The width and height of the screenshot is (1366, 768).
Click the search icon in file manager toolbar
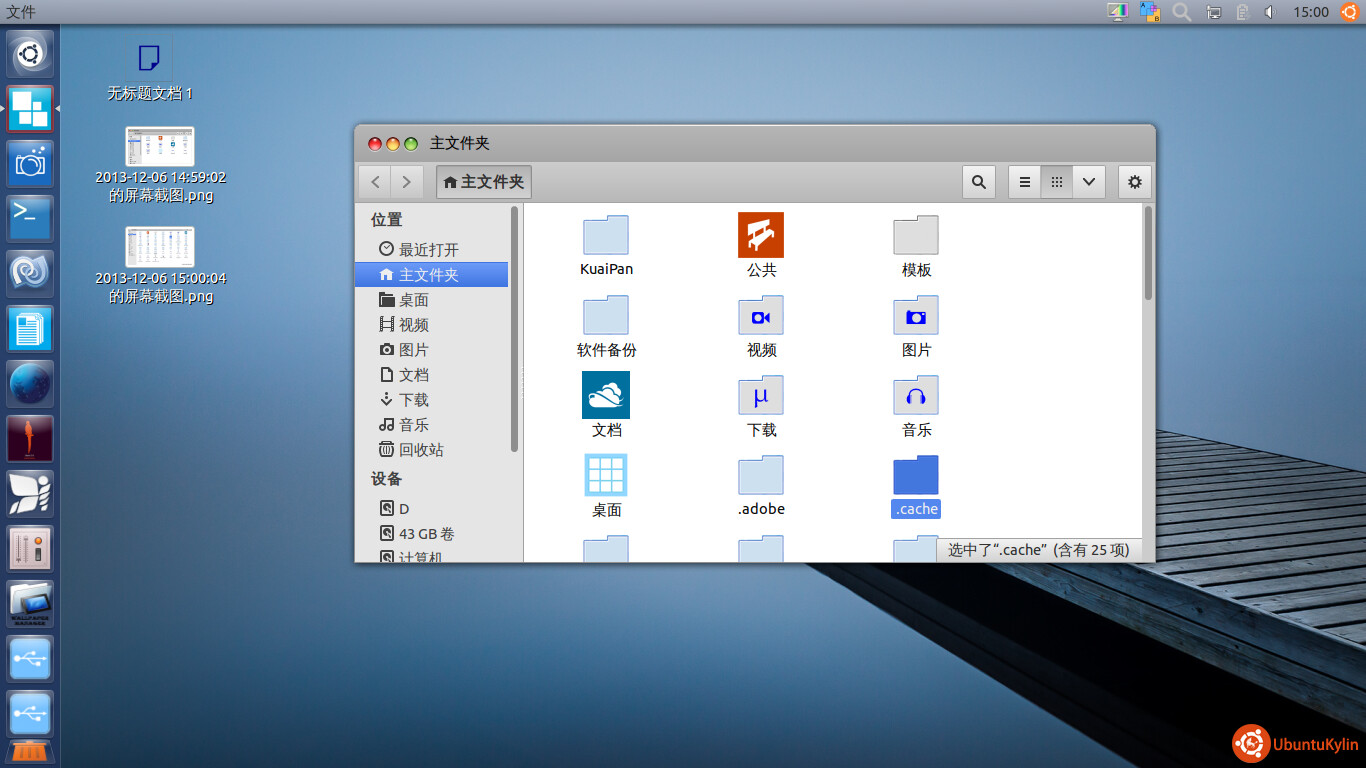click(978, 182)
